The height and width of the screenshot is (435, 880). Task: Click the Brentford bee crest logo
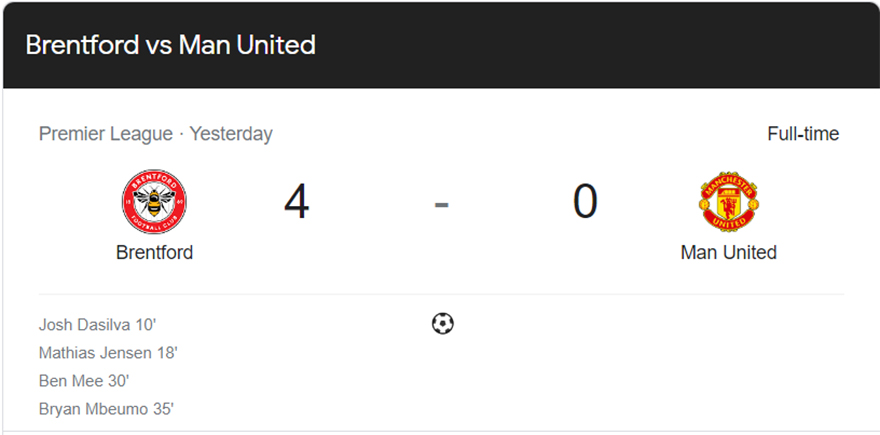click(x=154, y=202)
